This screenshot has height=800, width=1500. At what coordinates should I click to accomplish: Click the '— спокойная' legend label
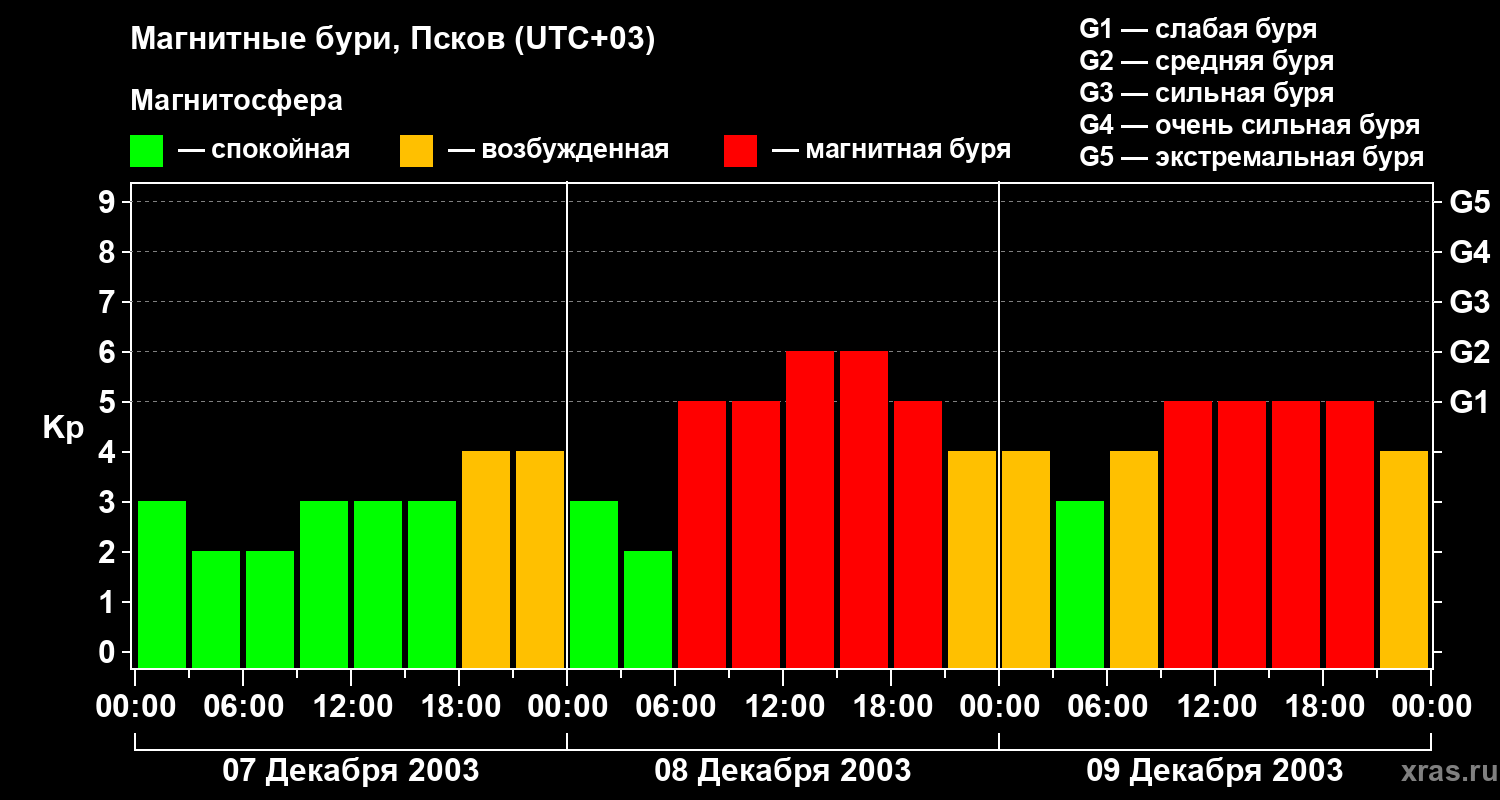click(x=264, y=150)
